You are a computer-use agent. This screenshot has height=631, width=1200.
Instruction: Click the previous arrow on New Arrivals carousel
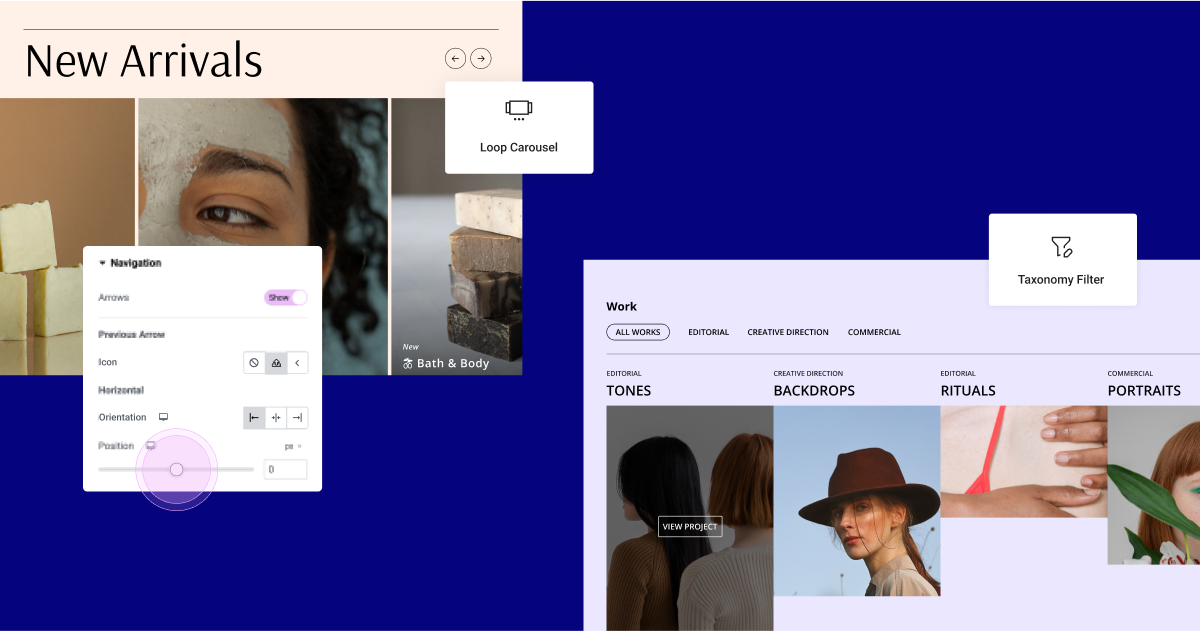click(x=455, y=59)
